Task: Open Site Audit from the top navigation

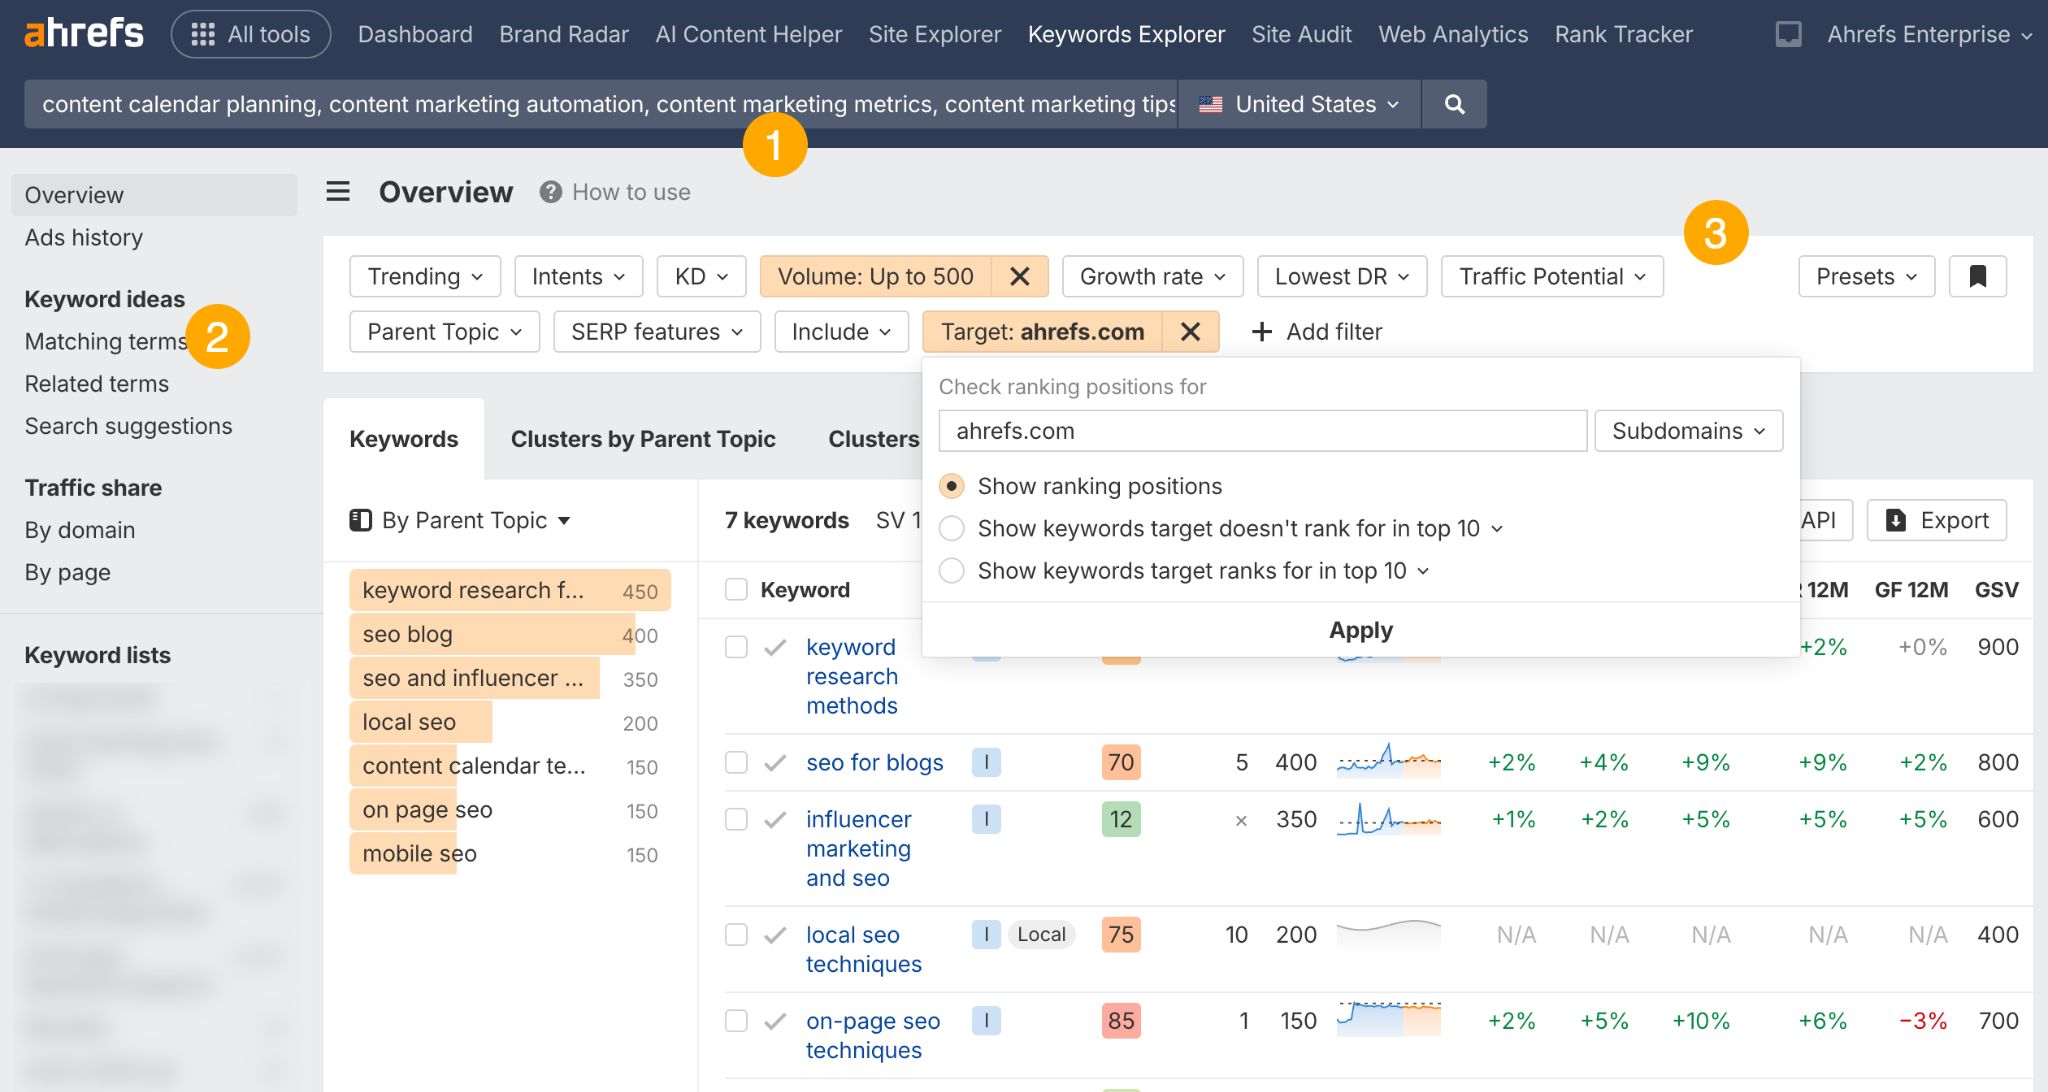Action: click(1301, 33)
